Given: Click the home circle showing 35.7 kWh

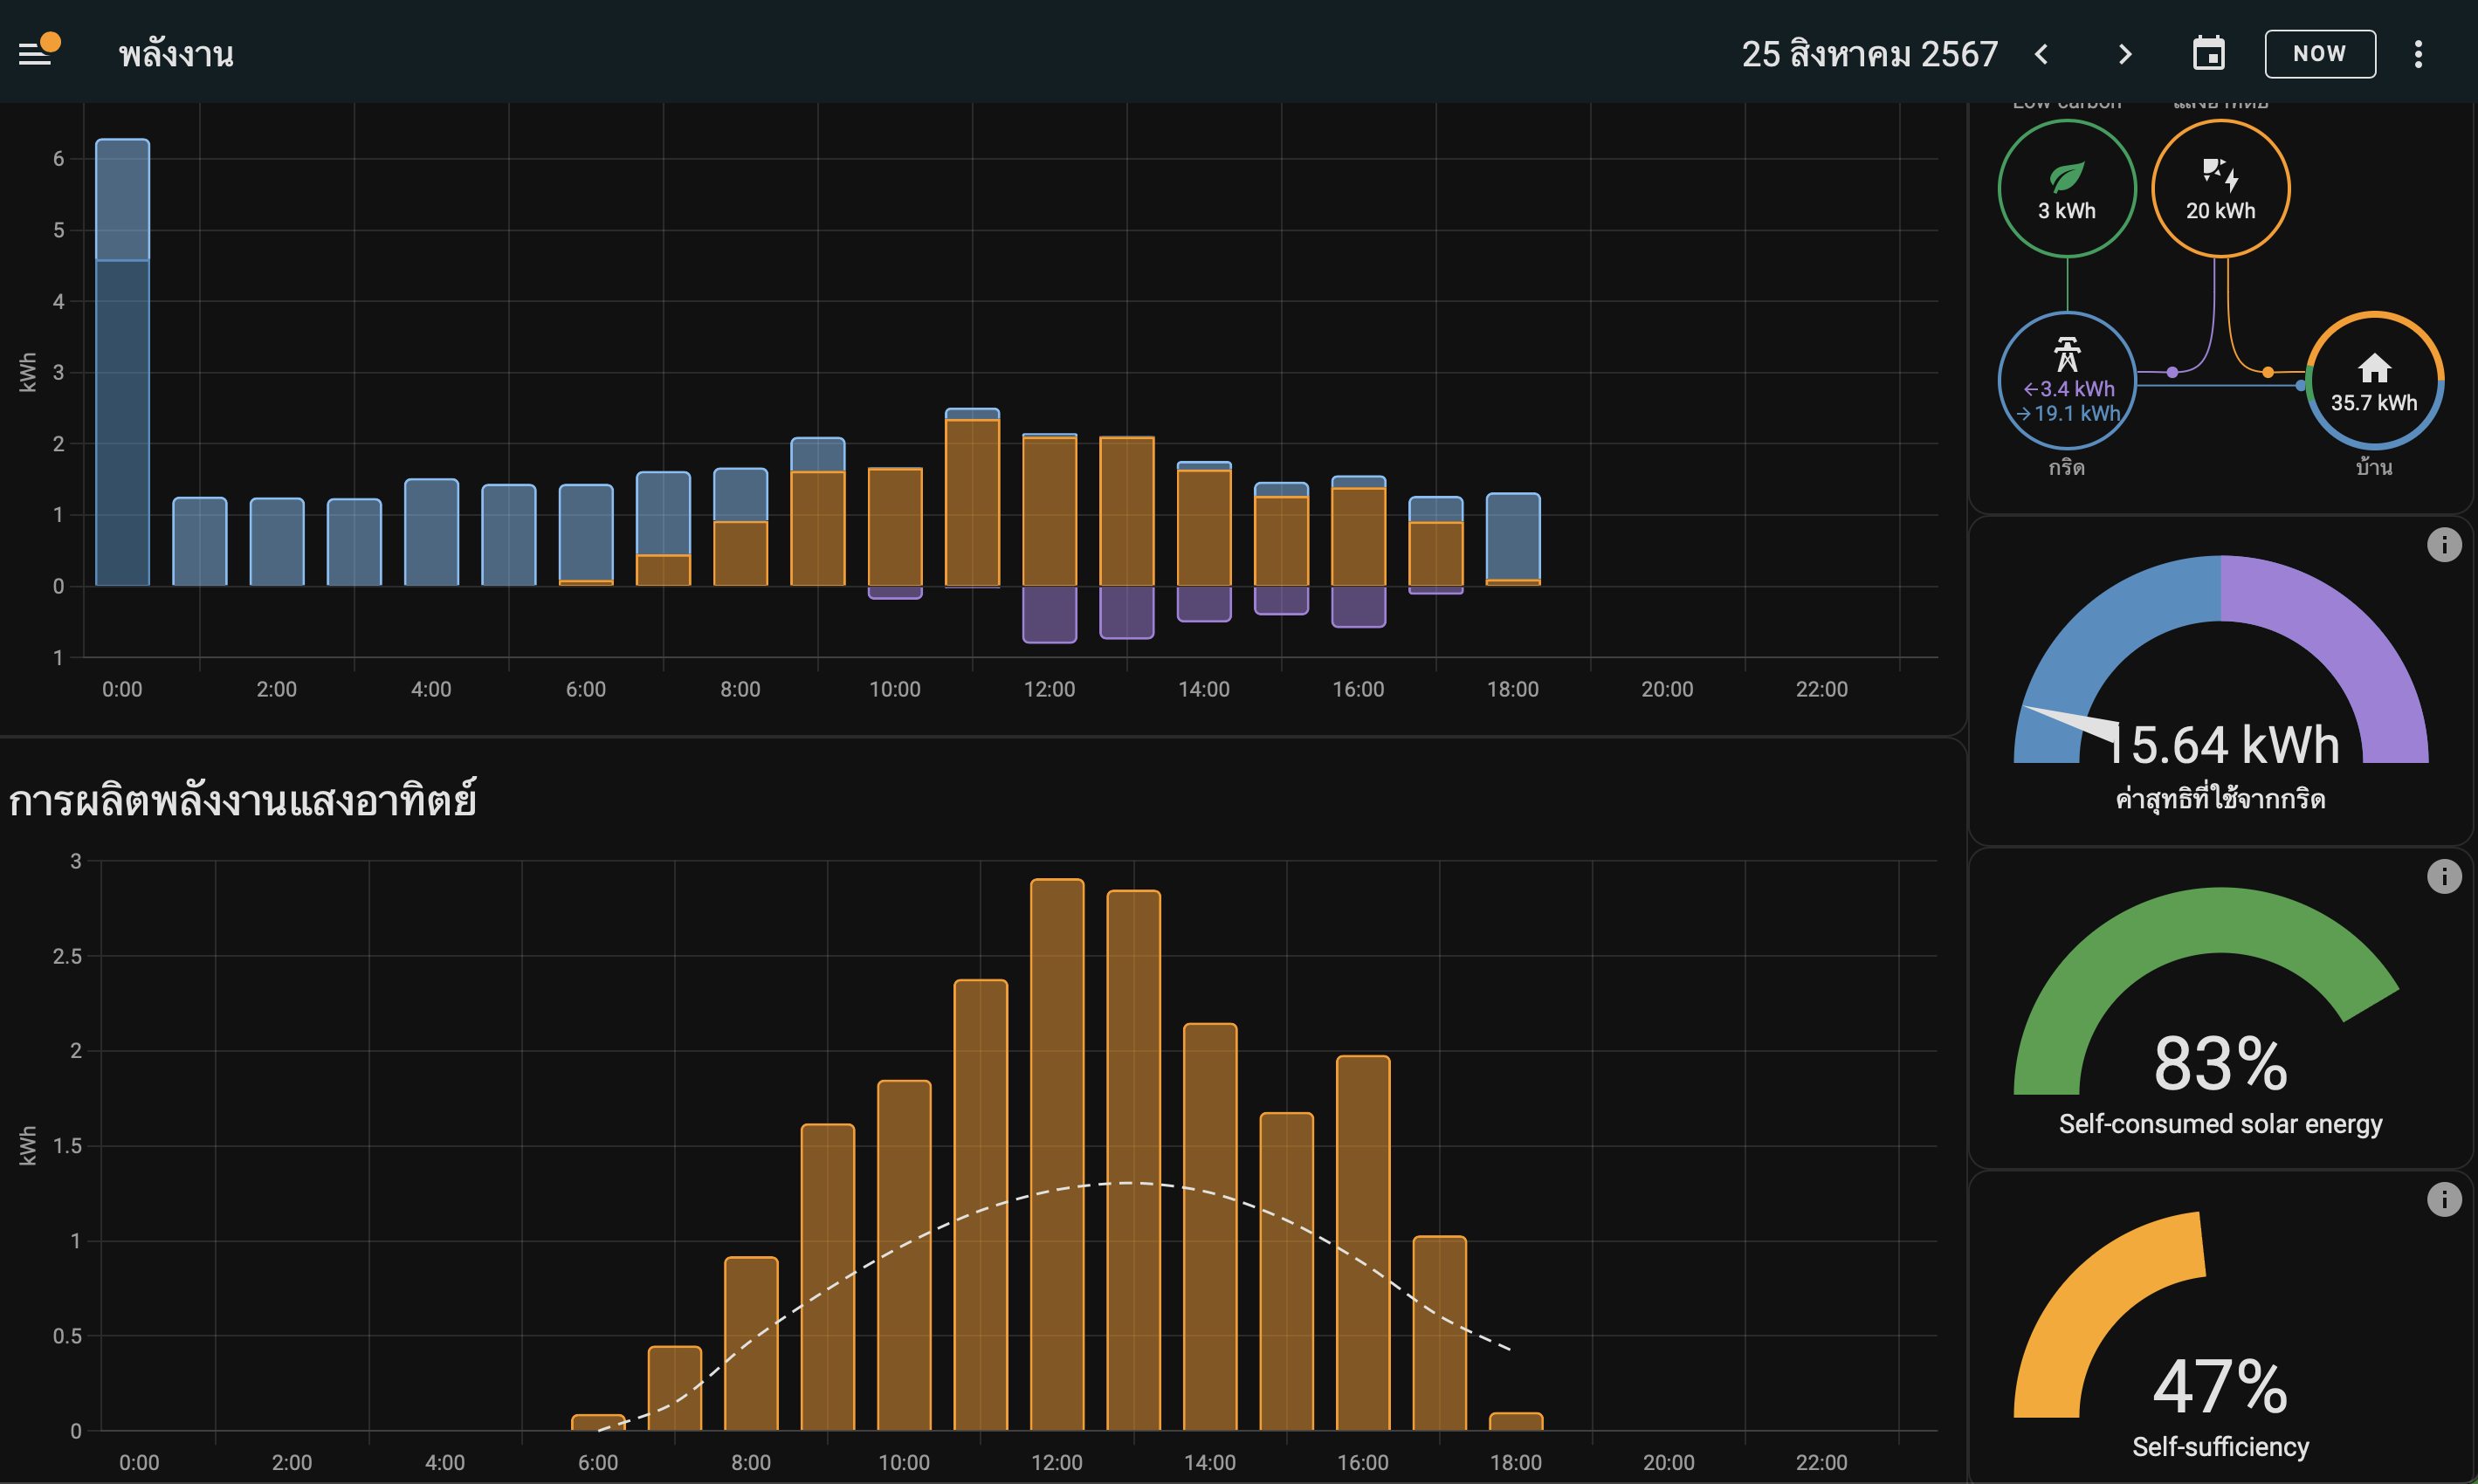Looking at the screenshot, I should [2374, 380].
